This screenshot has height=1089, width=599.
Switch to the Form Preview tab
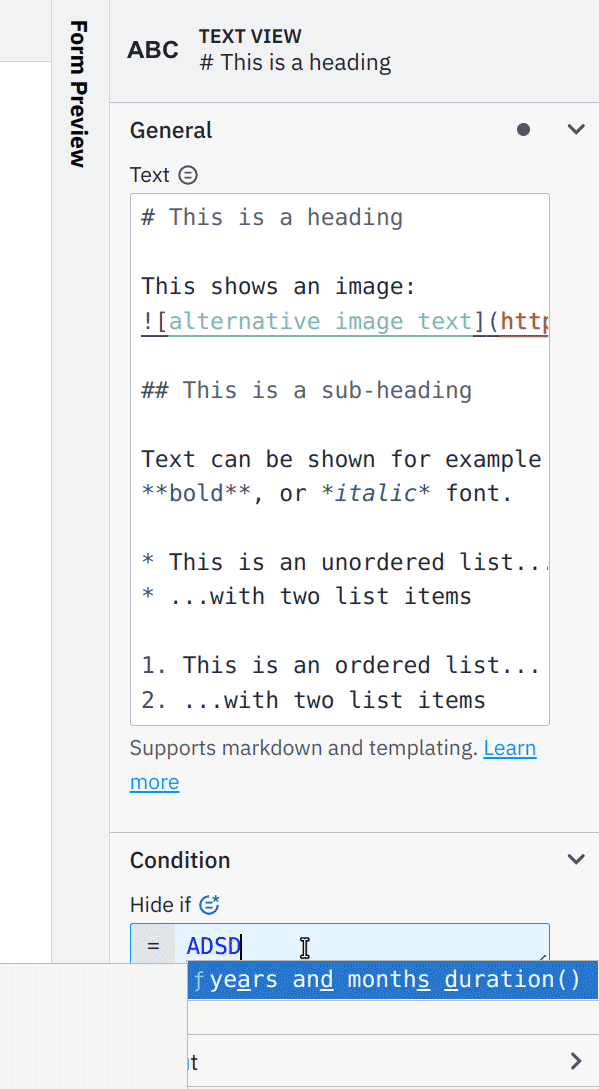[x=77, y=95]
